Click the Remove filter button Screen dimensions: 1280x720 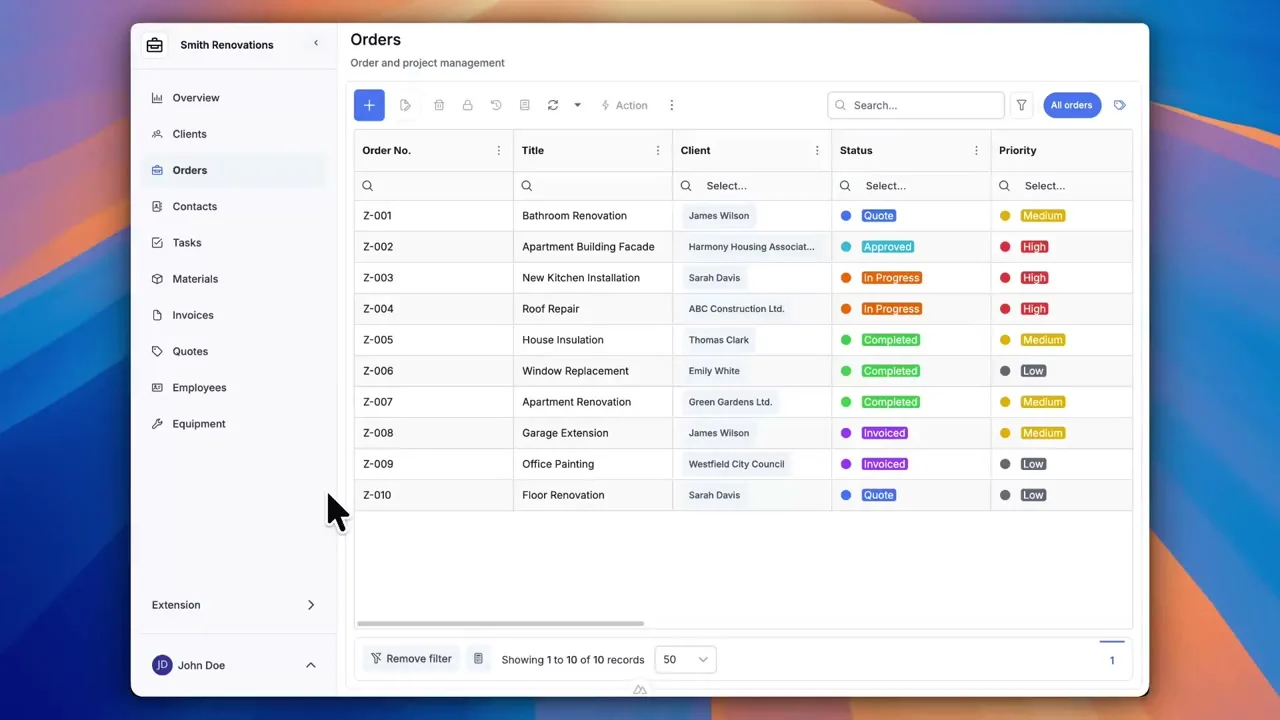(x=411, y=658)
